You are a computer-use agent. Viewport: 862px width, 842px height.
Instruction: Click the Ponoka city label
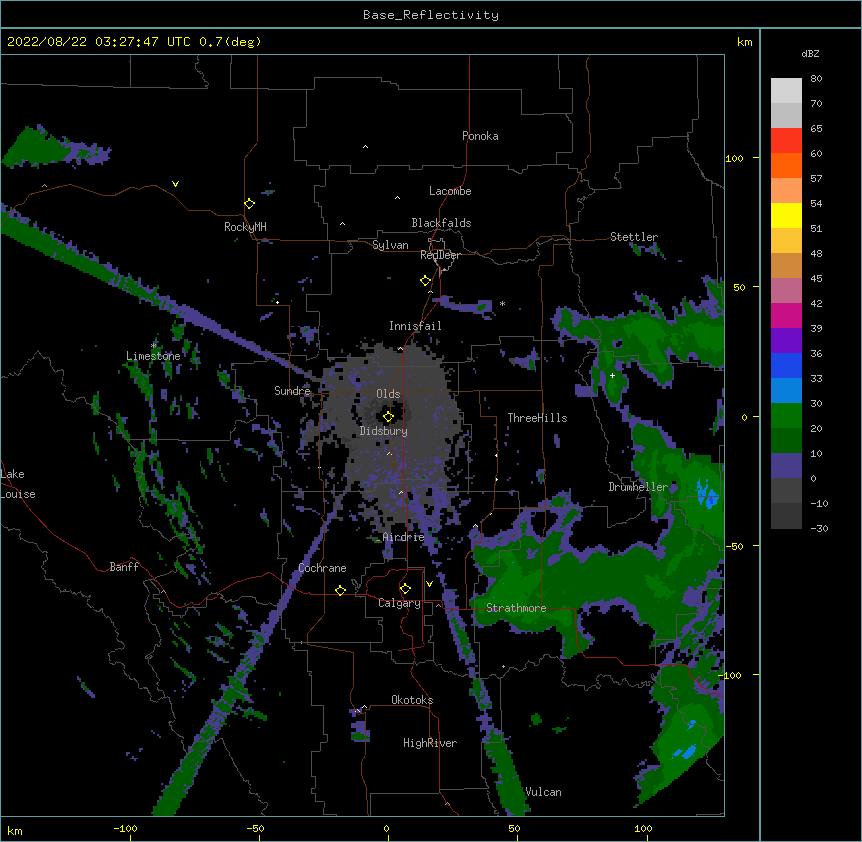click(480, 136)
